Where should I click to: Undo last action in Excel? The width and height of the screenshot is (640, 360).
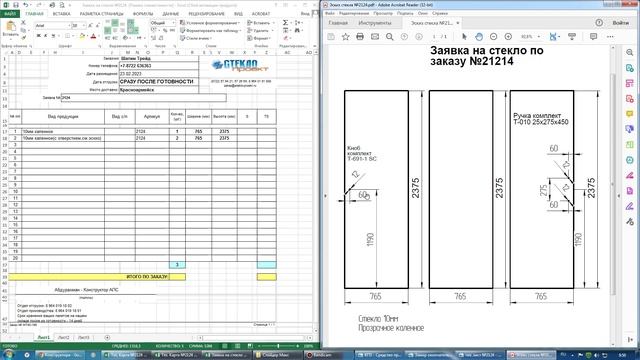tap(26, 5)
